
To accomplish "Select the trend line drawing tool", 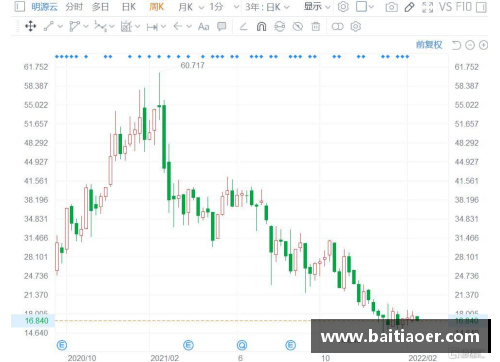I will point(49,26).
